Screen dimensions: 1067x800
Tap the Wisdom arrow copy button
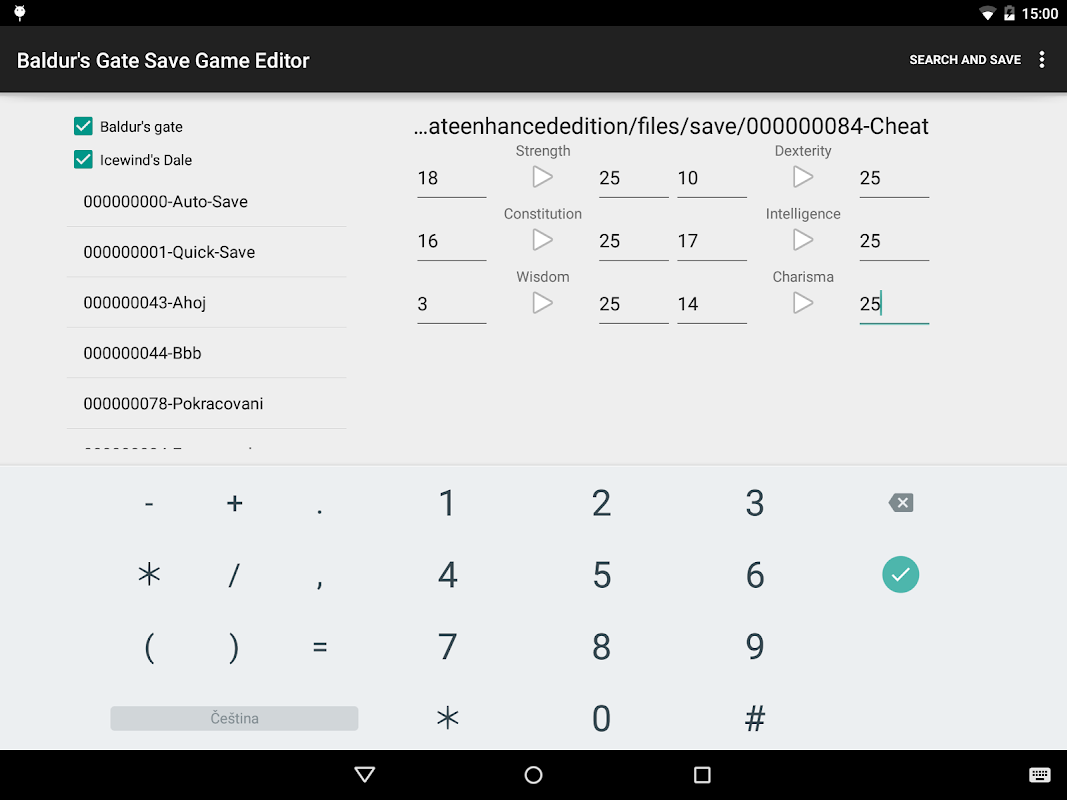tap(542, 303)
